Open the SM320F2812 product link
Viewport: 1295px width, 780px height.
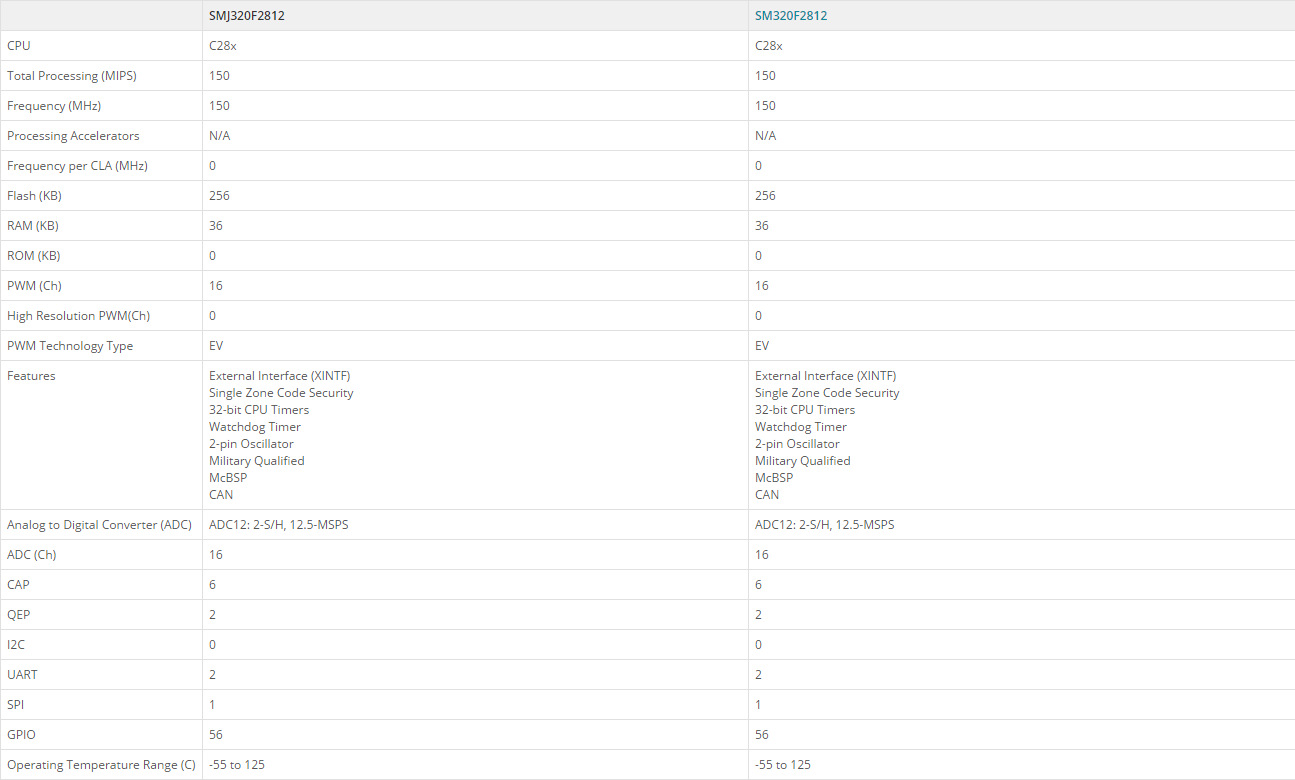point(791,16)
